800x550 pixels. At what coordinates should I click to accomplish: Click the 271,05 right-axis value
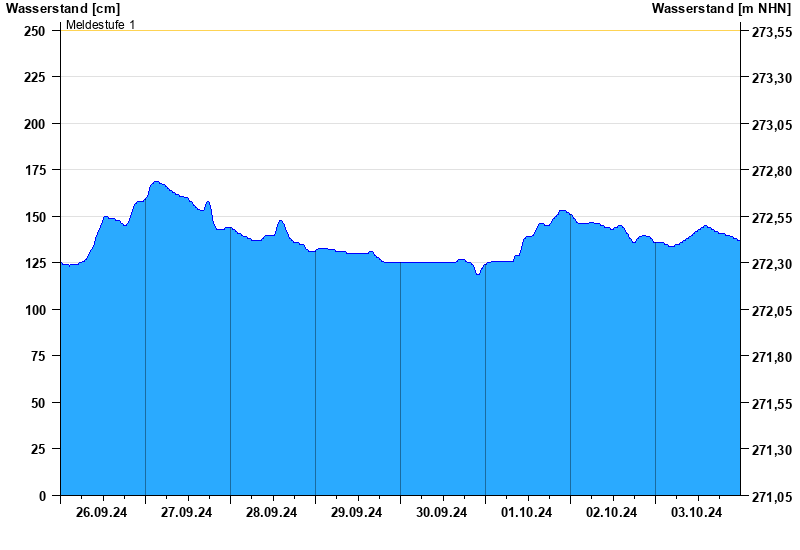(x=772, y=497)
